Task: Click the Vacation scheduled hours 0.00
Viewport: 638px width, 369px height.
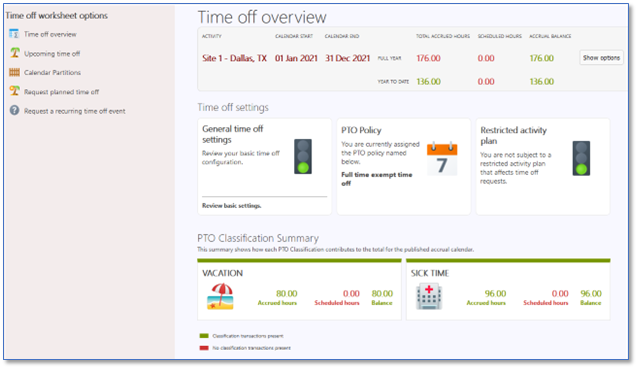Action: pos(351,293)
